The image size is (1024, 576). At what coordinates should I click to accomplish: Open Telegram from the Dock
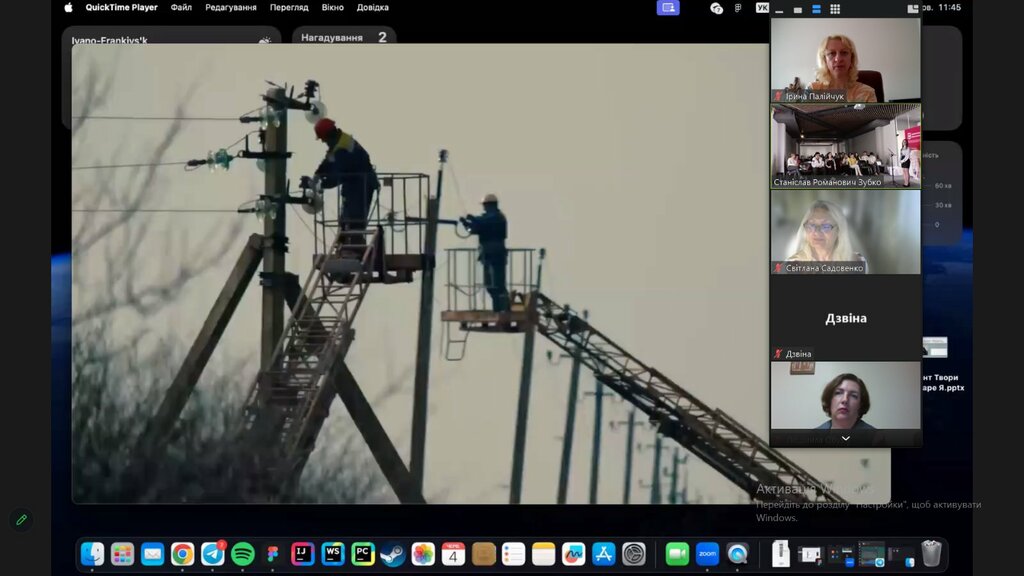click(212, 554)
